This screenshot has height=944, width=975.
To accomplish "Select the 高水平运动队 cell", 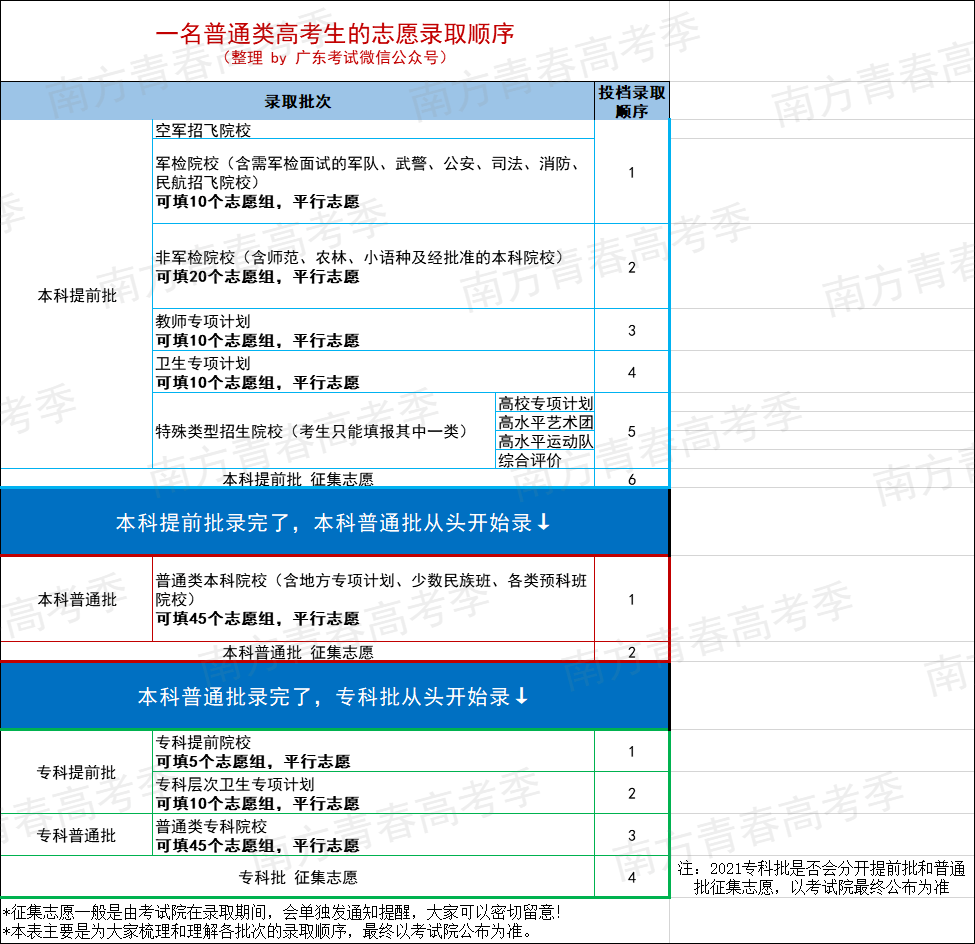I will (x=545, y=440).
